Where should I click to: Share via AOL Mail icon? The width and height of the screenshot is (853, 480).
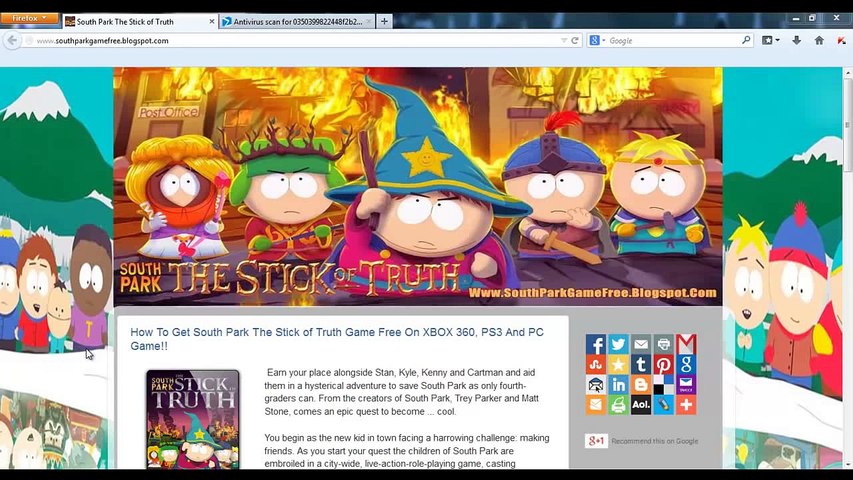(641, 404)
